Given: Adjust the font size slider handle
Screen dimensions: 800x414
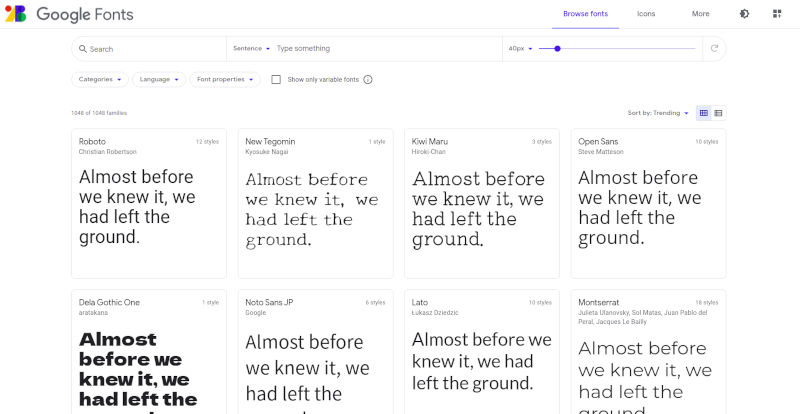Looking at the screenshot, I should coord(557,48).
